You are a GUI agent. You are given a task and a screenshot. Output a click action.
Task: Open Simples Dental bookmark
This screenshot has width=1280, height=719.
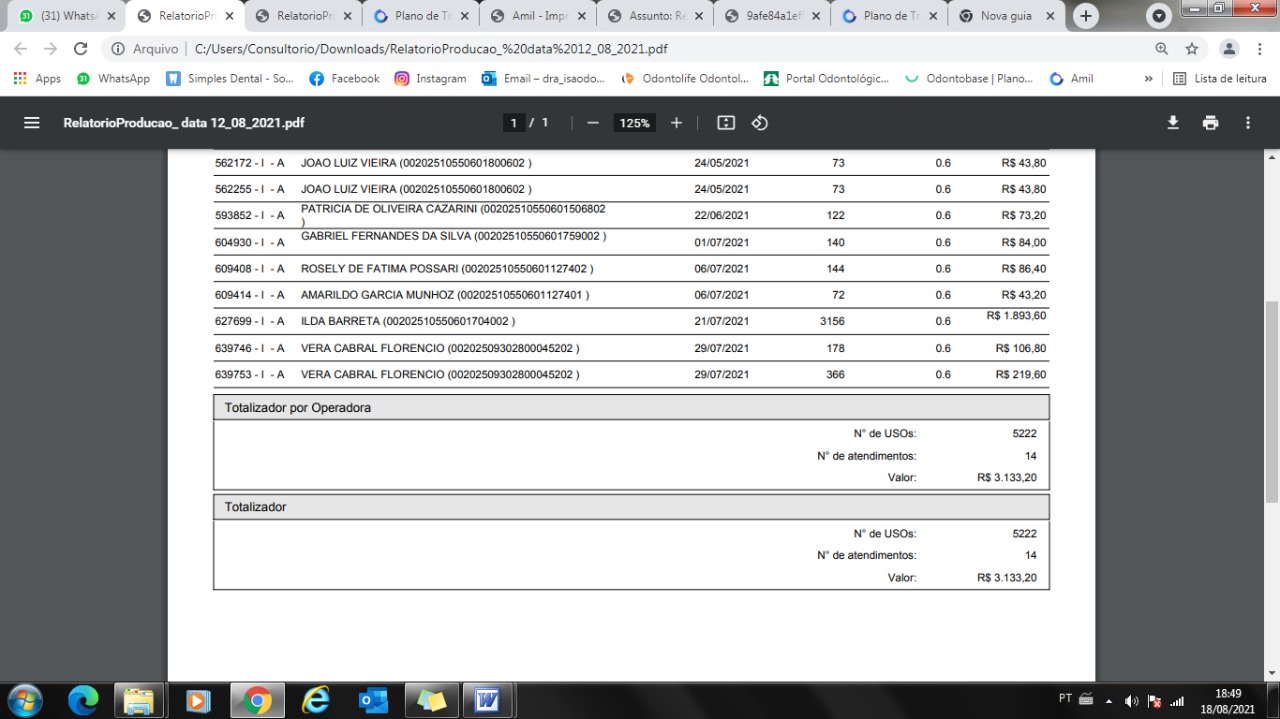229,78
